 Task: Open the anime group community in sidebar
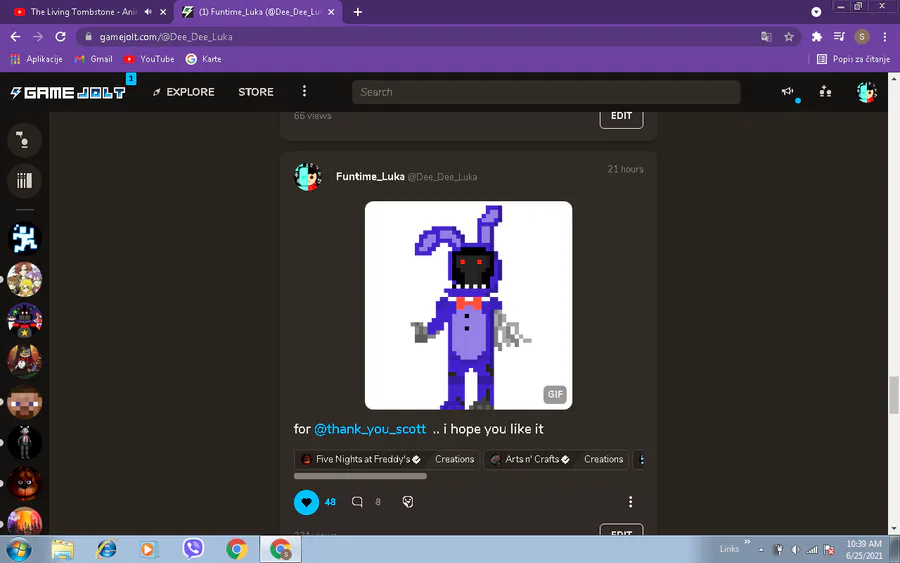click(x=24, y=279)
